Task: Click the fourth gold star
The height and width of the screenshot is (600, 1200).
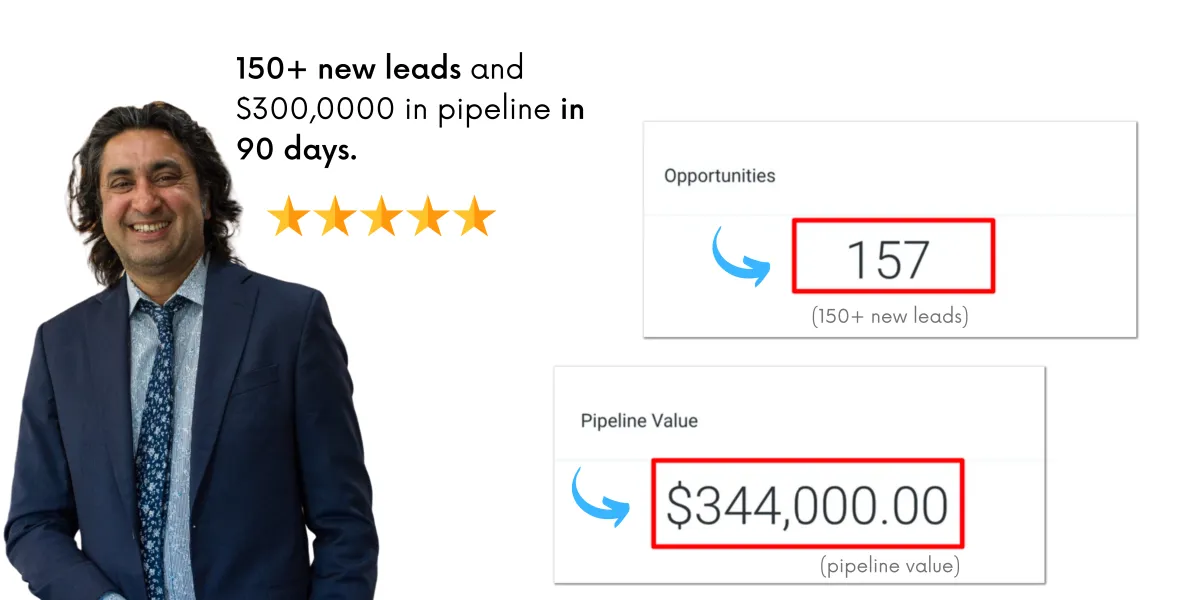Action: (x=428, y=217)
